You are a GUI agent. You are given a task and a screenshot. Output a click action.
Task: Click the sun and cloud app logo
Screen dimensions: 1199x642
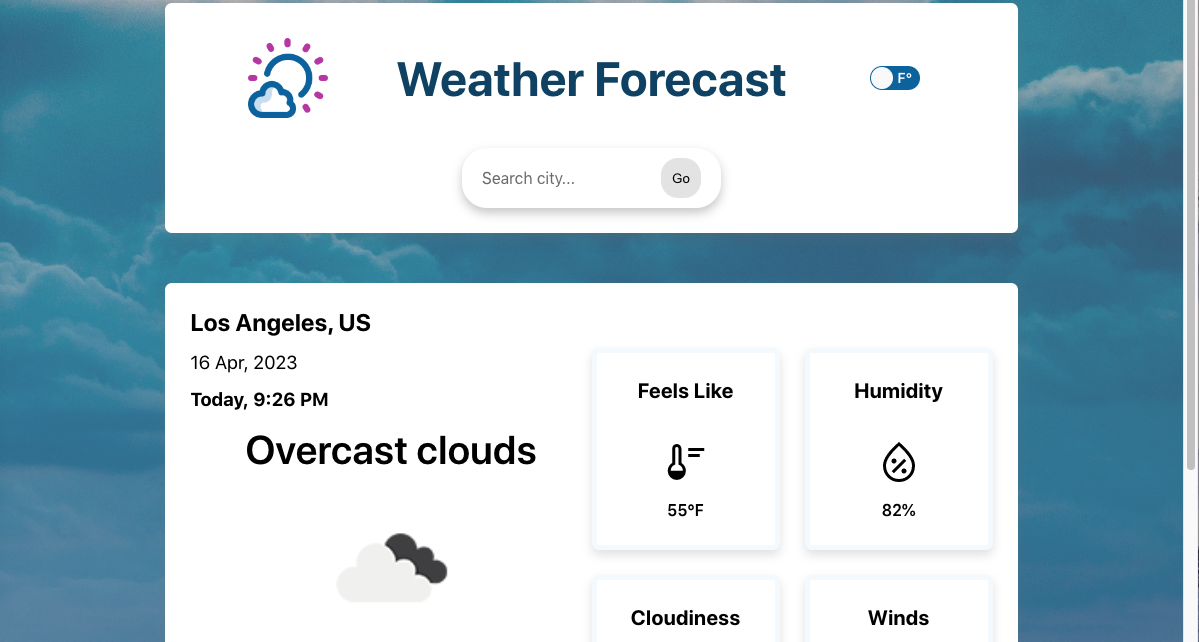(x=287, y=79)
